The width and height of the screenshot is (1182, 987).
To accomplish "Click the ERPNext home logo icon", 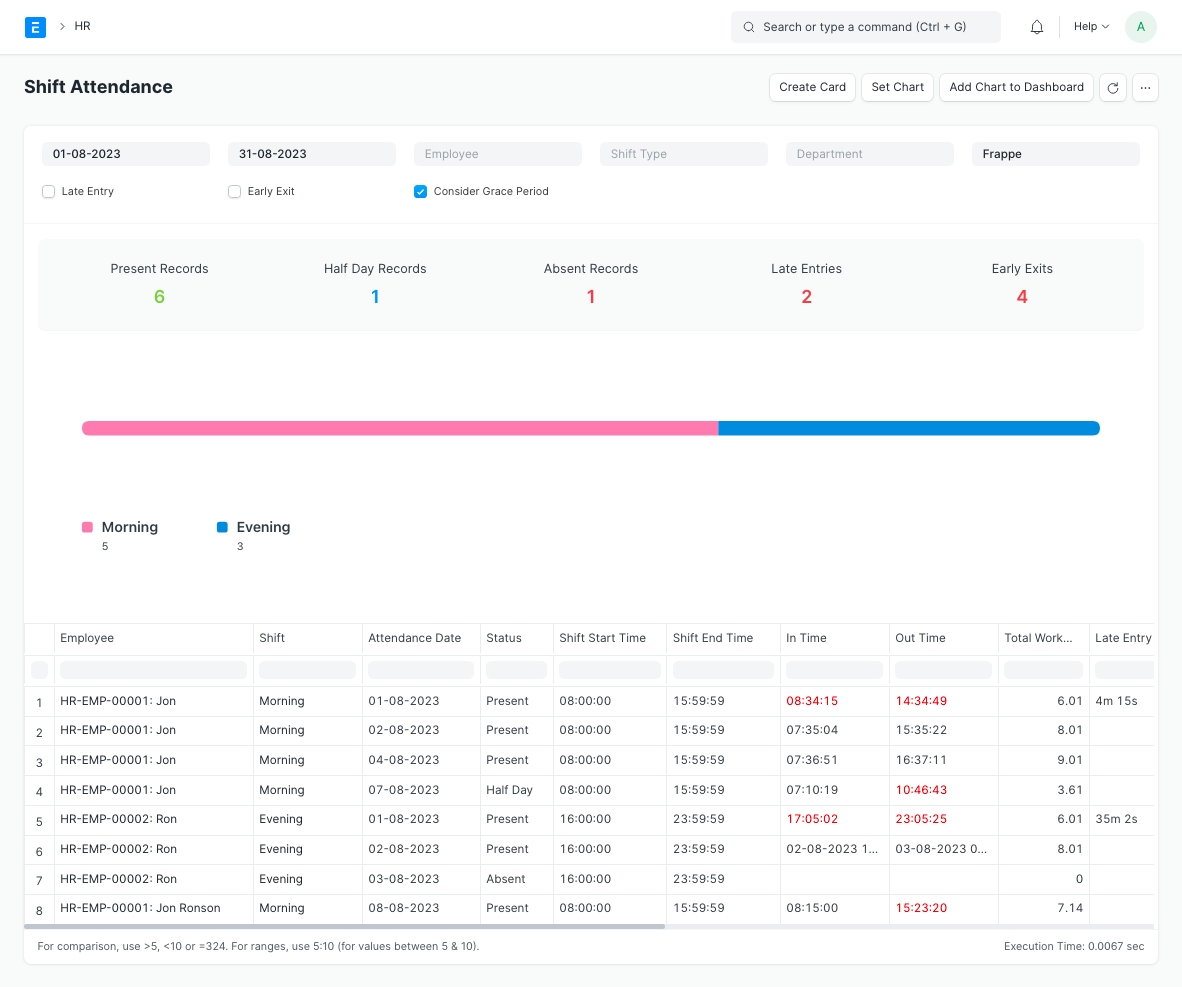I will (35, 27).
